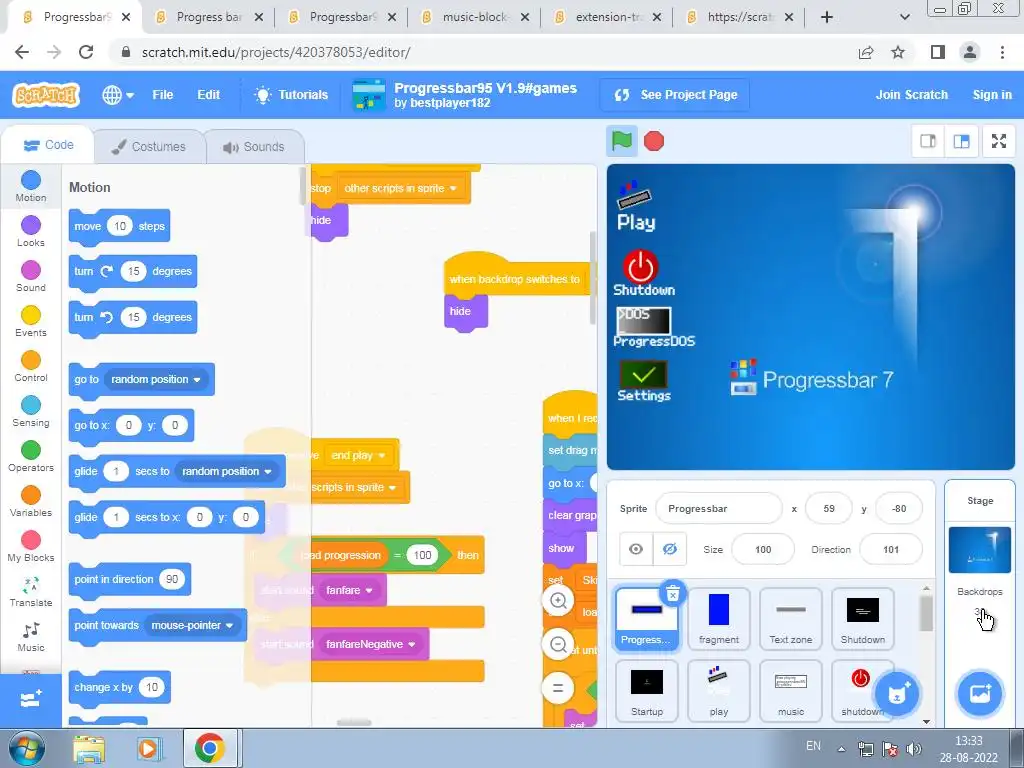Open the Choose a Backdrop button
The height and width of the screenshot is (768, 1024).
(x=980, y=694)
